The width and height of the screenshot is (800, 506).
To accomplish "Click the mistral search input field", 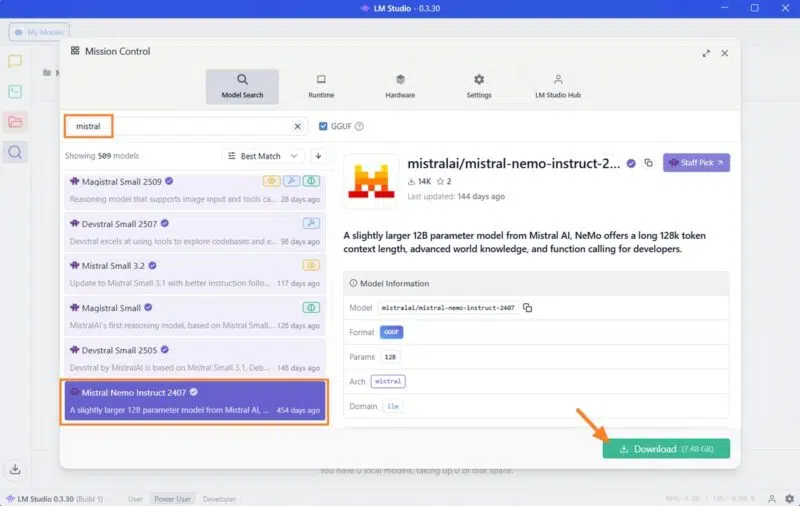I will click(x=186, y=126).
